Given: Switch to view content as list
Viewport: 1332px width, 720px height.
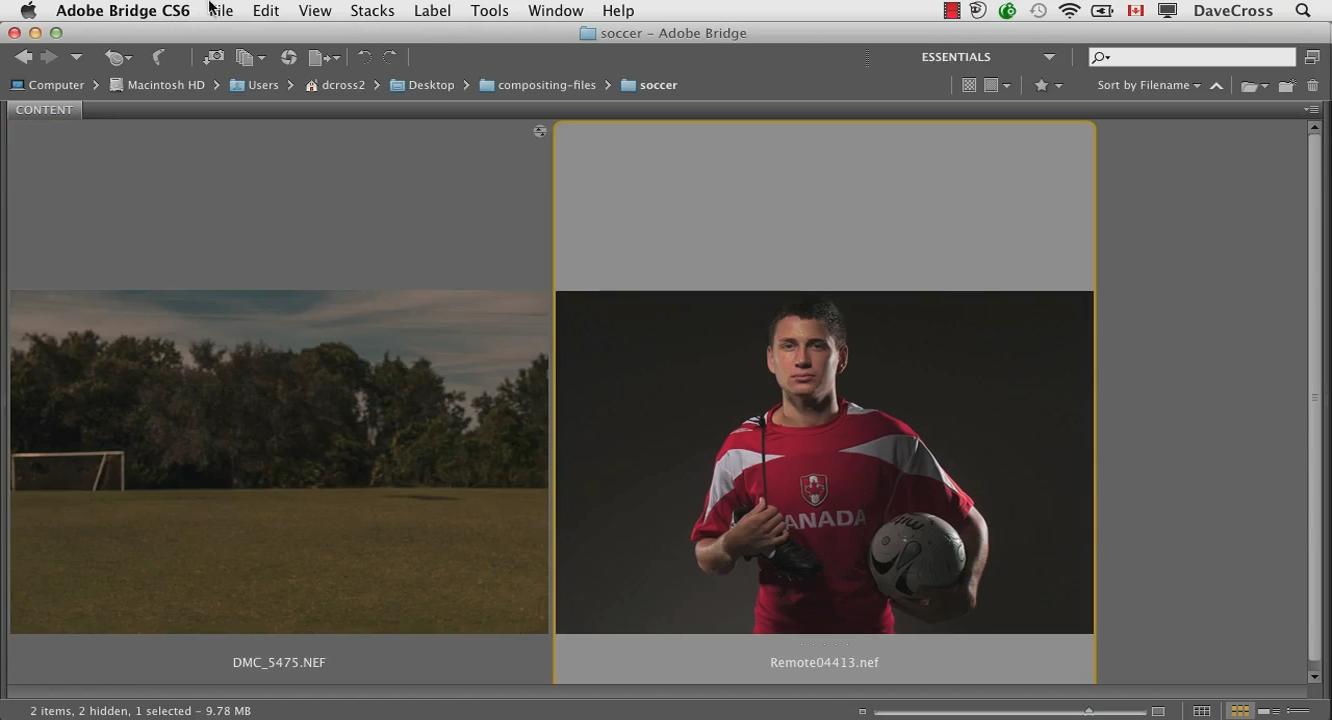Looking at the screenshot, I should 1297,711.
